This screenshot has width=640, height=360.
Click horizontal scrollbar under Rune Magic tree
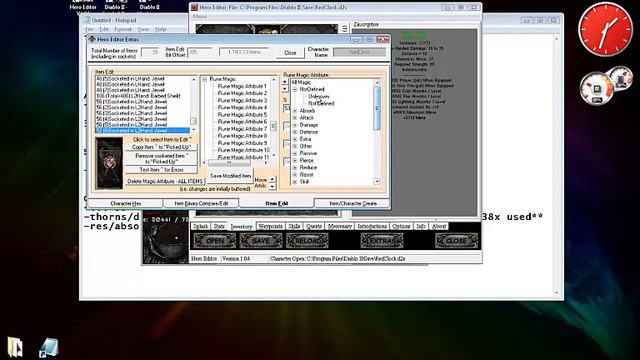236,162
